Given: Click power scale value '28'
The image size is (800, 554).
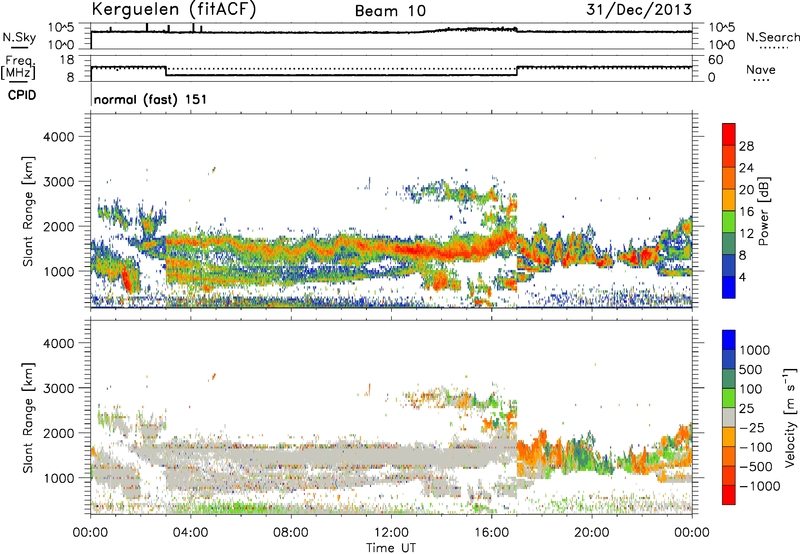Looking at the screenshot, I should [746, 146].
